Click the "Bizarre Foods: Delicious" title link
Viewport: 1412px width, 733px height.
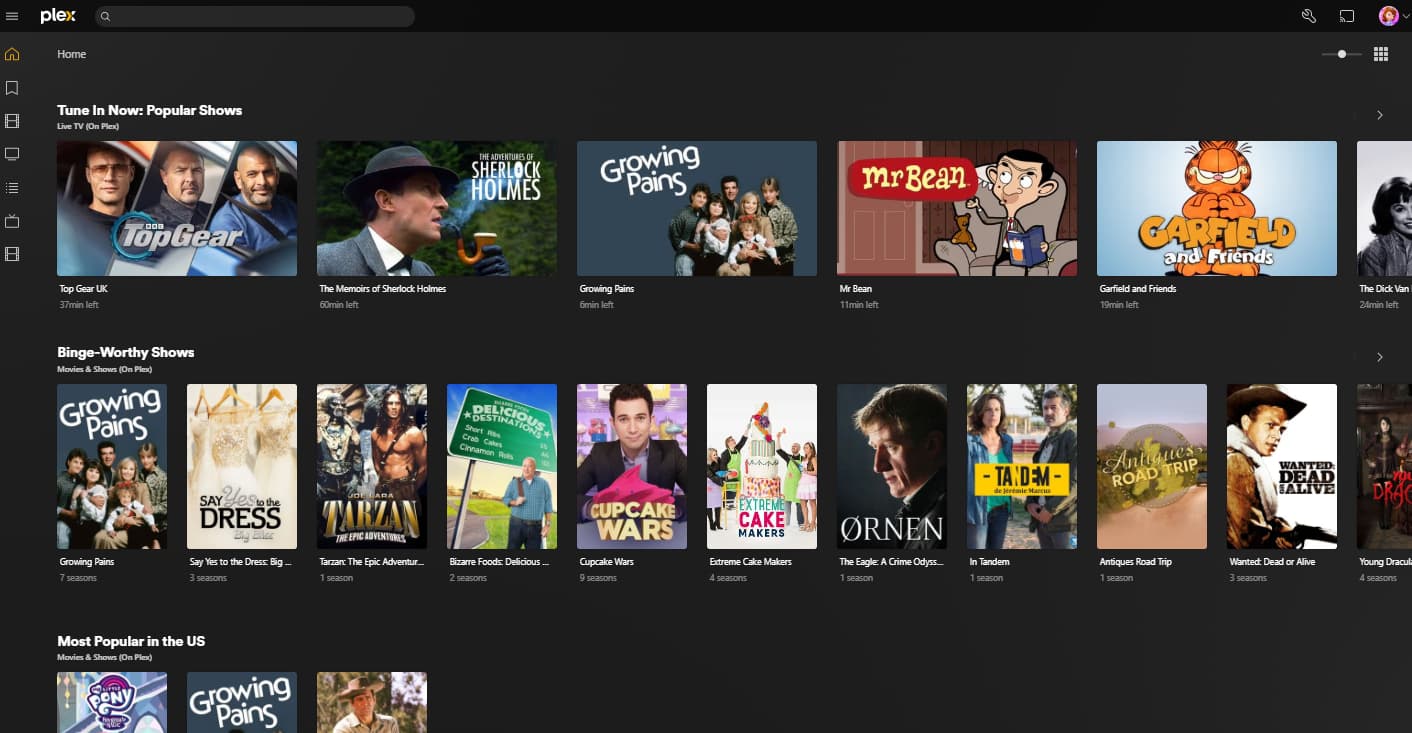click(500, 562)
